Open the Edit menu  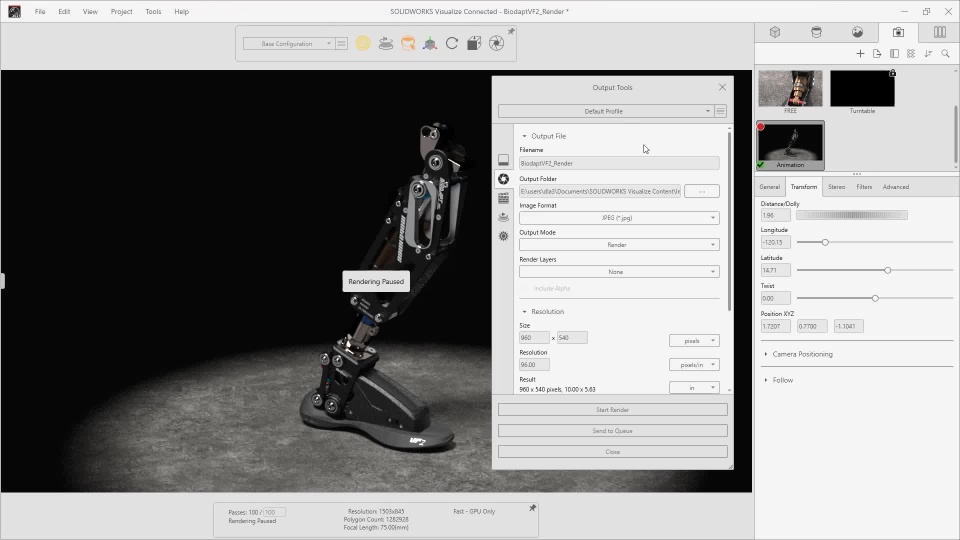tap(64, 12)
